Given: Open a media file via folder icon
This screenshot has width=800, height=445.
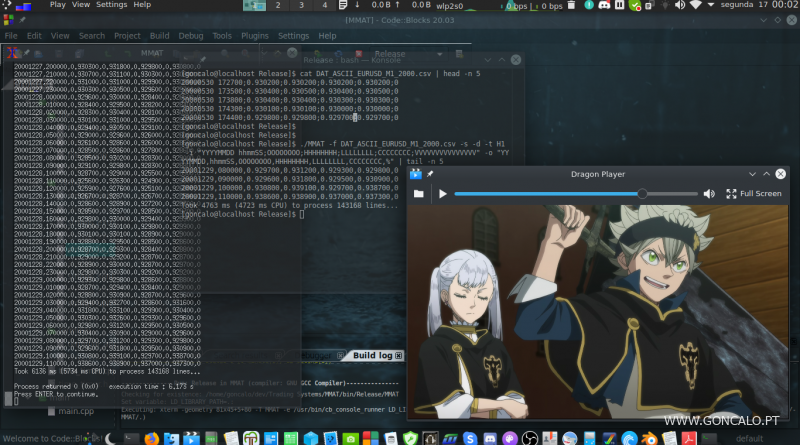Looking at the screenshot, I should point(418,194).
